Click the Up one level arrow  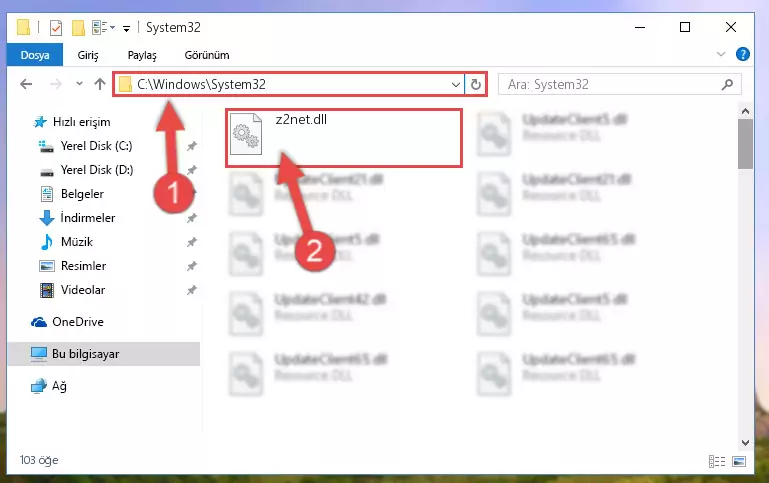coord(100,84)
